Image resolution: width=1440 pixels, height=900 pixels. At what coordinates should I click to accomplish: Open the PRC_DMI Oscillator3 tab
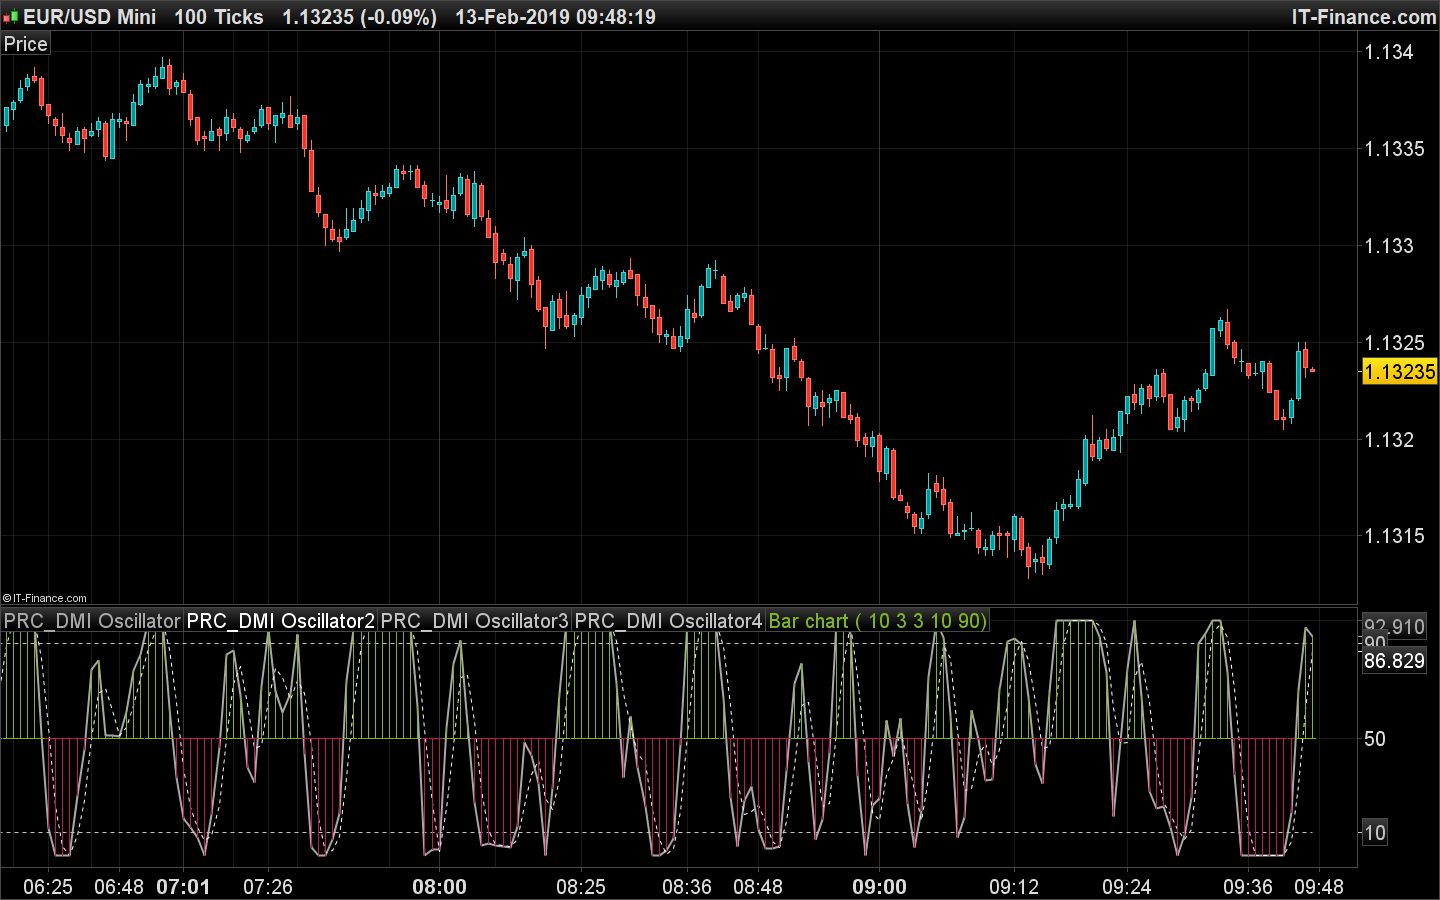click(x=475, y=621)
